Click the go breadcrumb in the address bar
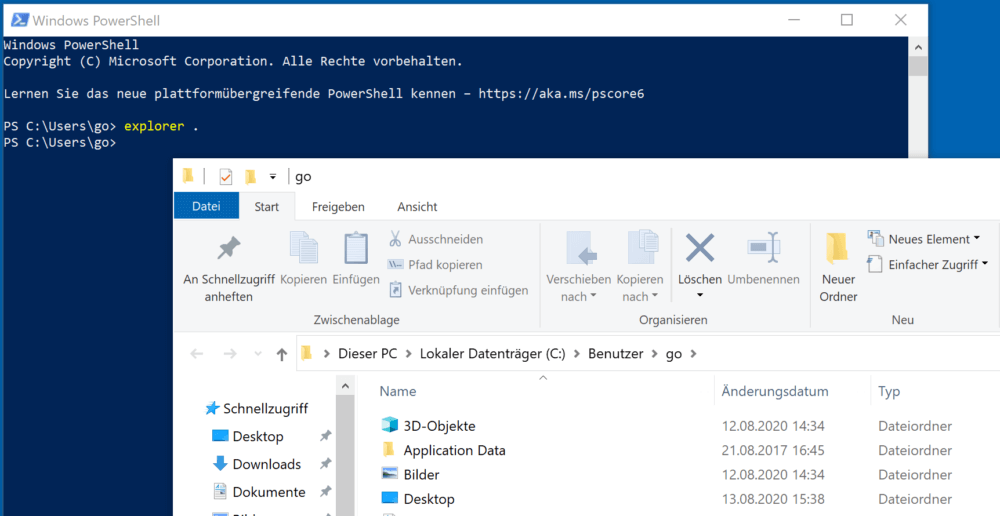Image resolution: width=1000 pixels, height=516 pixels. (x=674, y=354)
